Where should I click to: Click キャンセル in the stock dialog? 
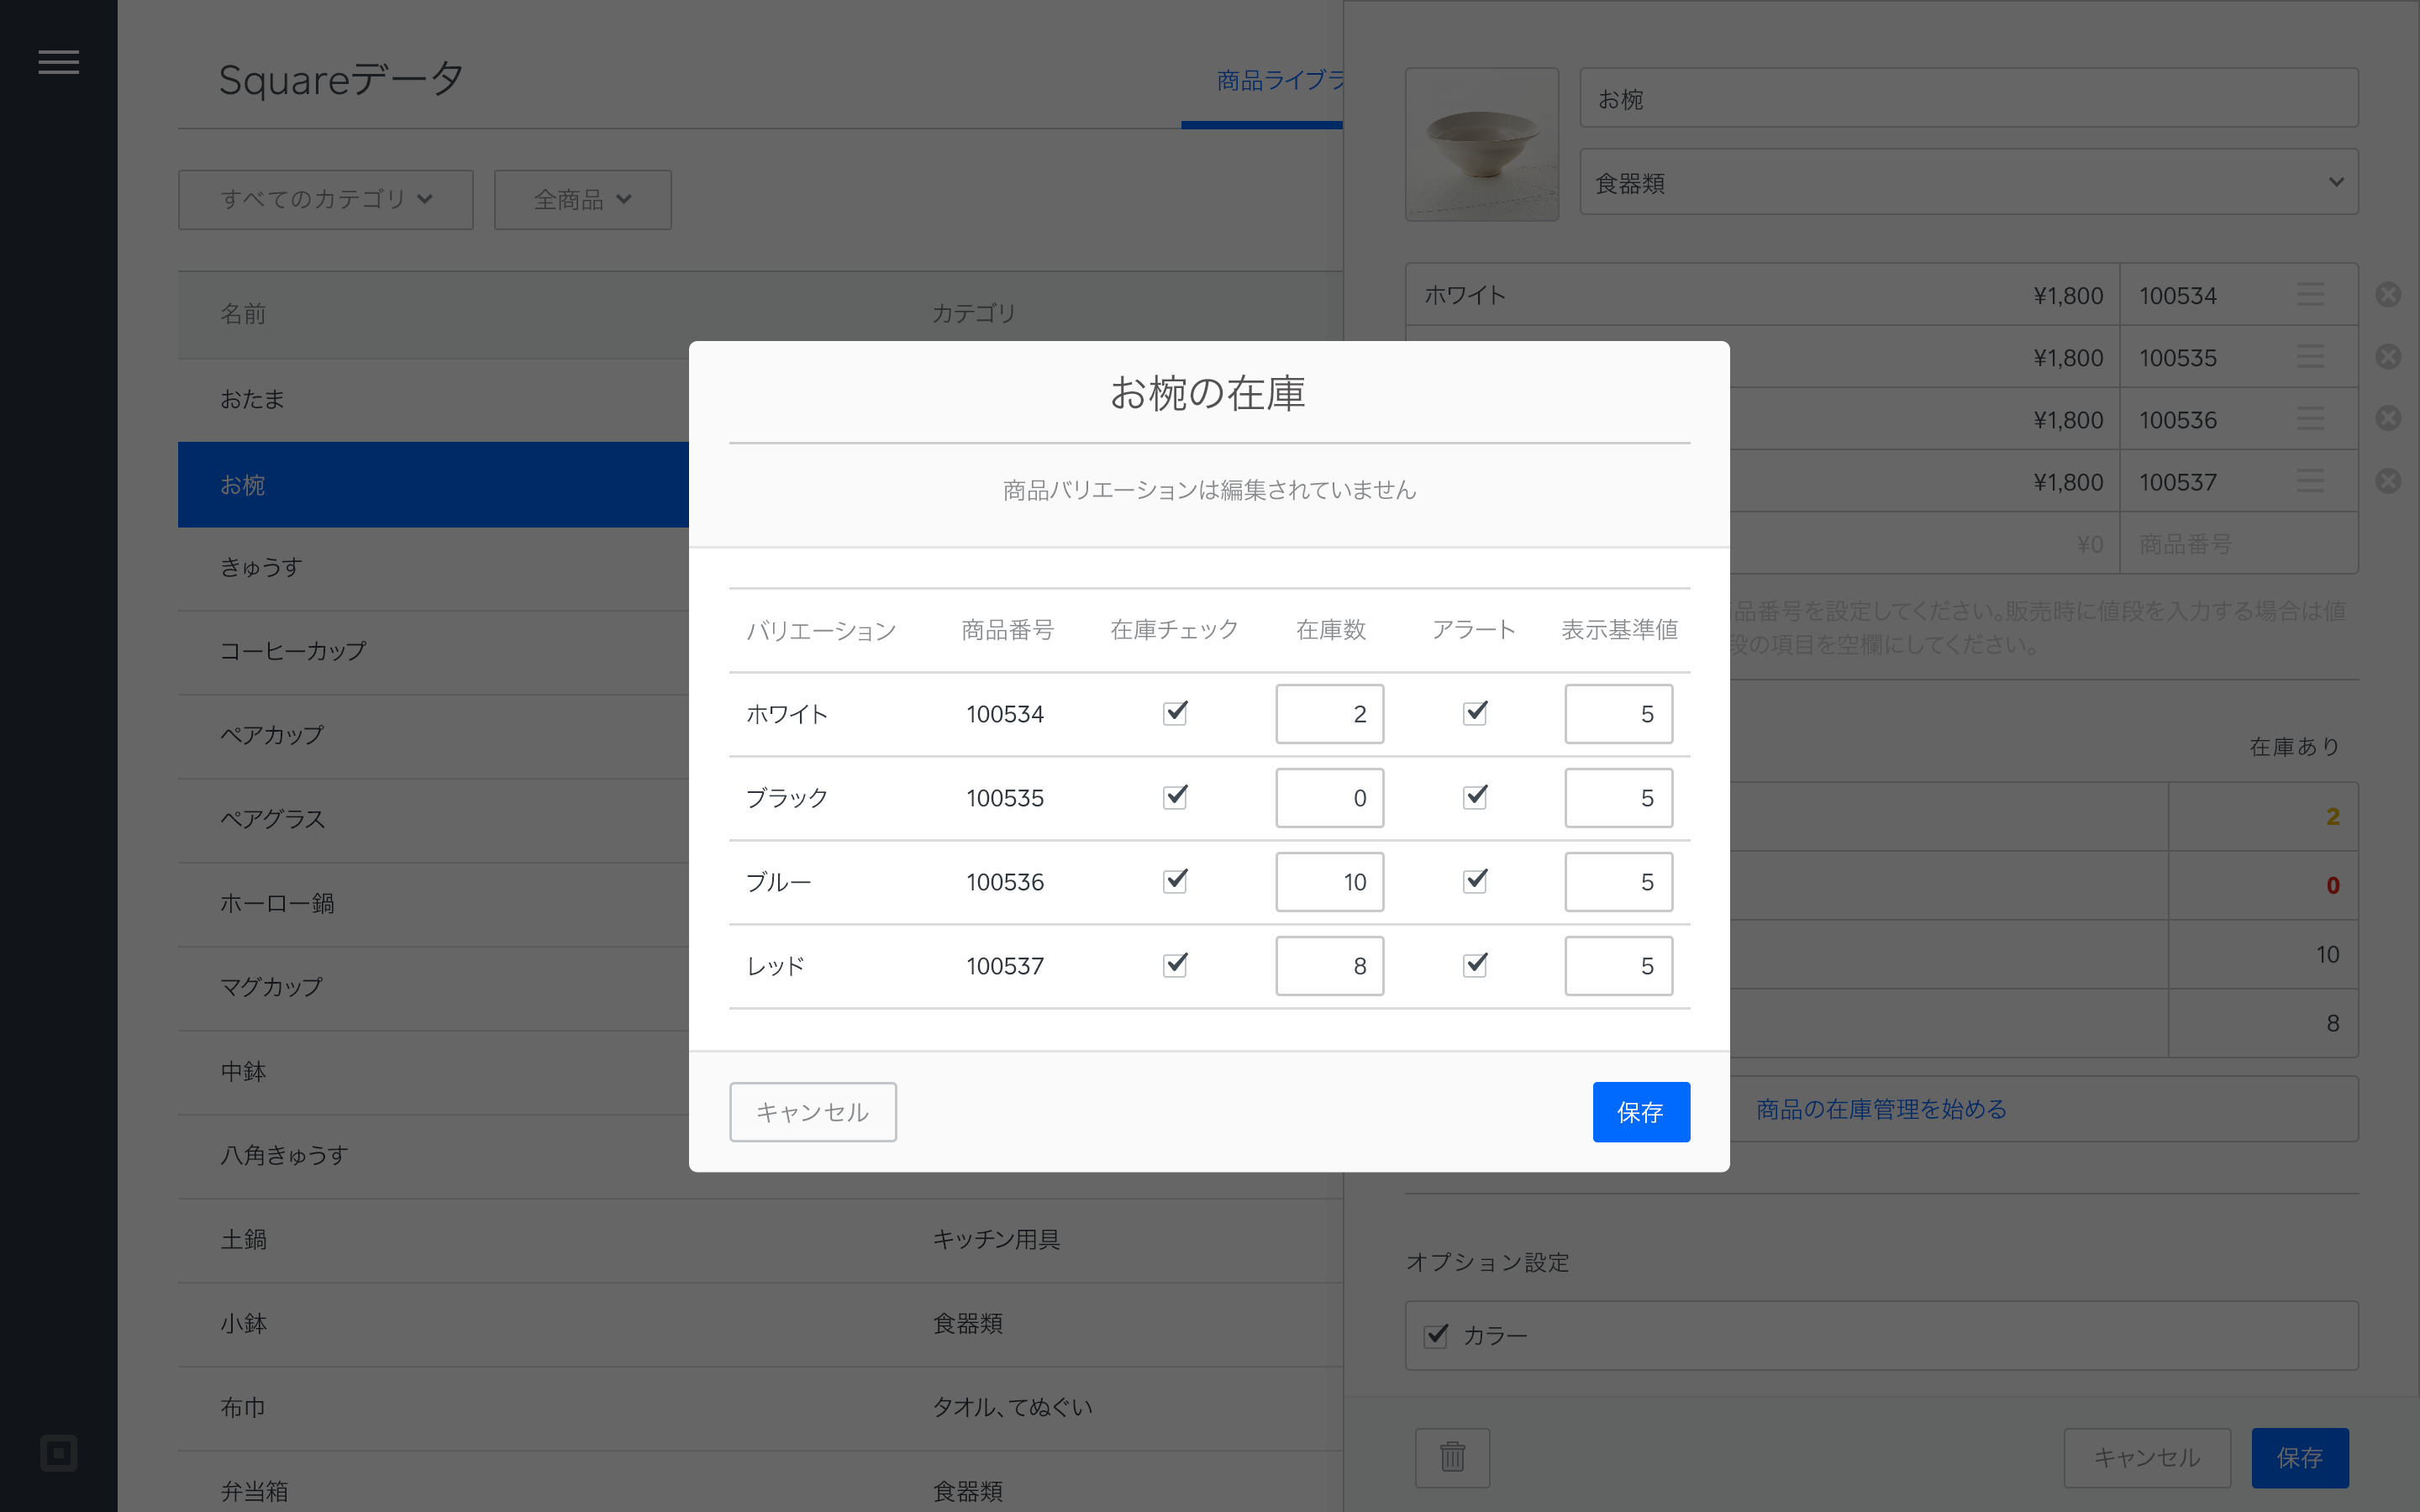(x=812, y=1112)
